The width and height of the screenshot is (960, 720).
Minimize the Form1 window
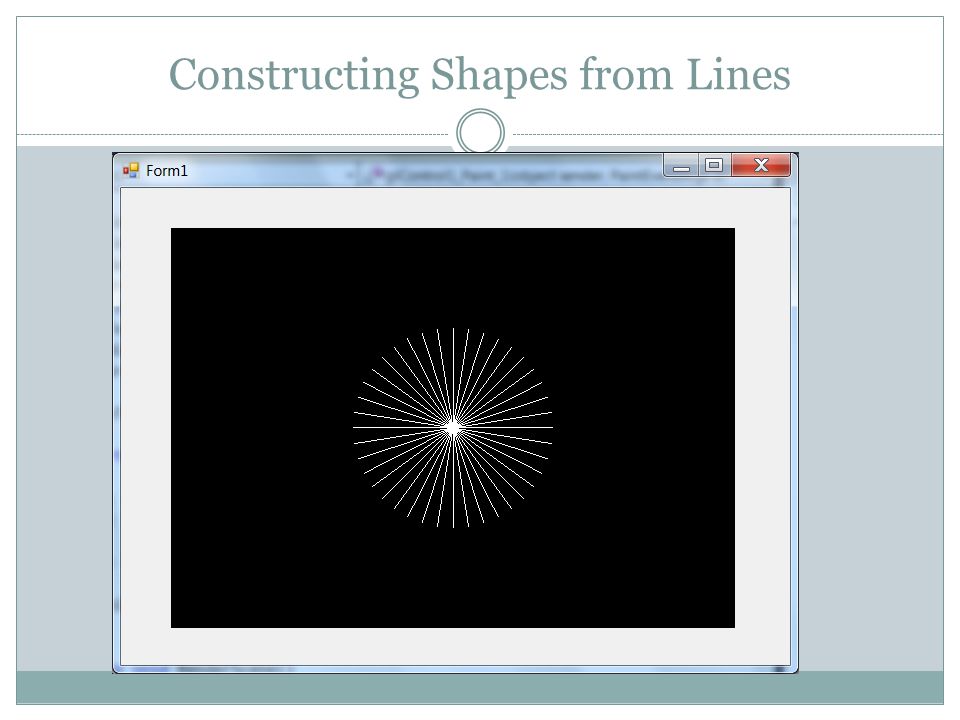pyautogui.click(x=681, y=165)
